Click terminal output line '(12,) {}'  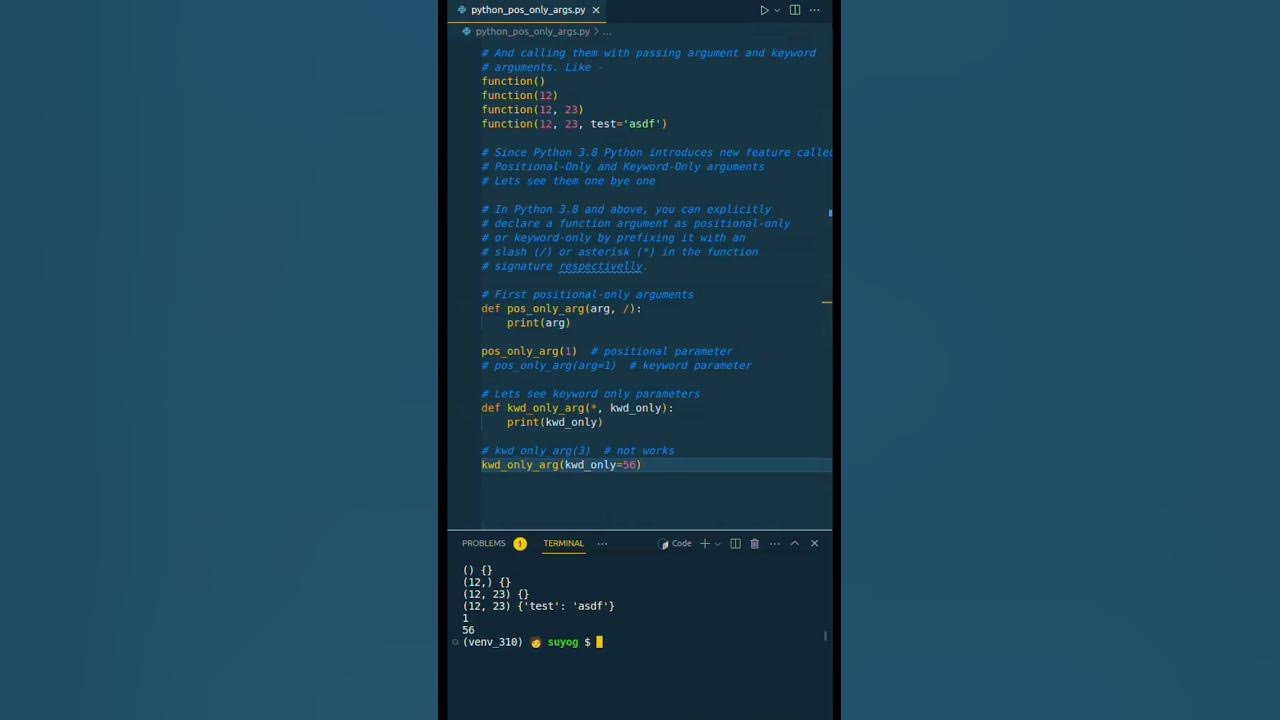(x=487, y=582)
